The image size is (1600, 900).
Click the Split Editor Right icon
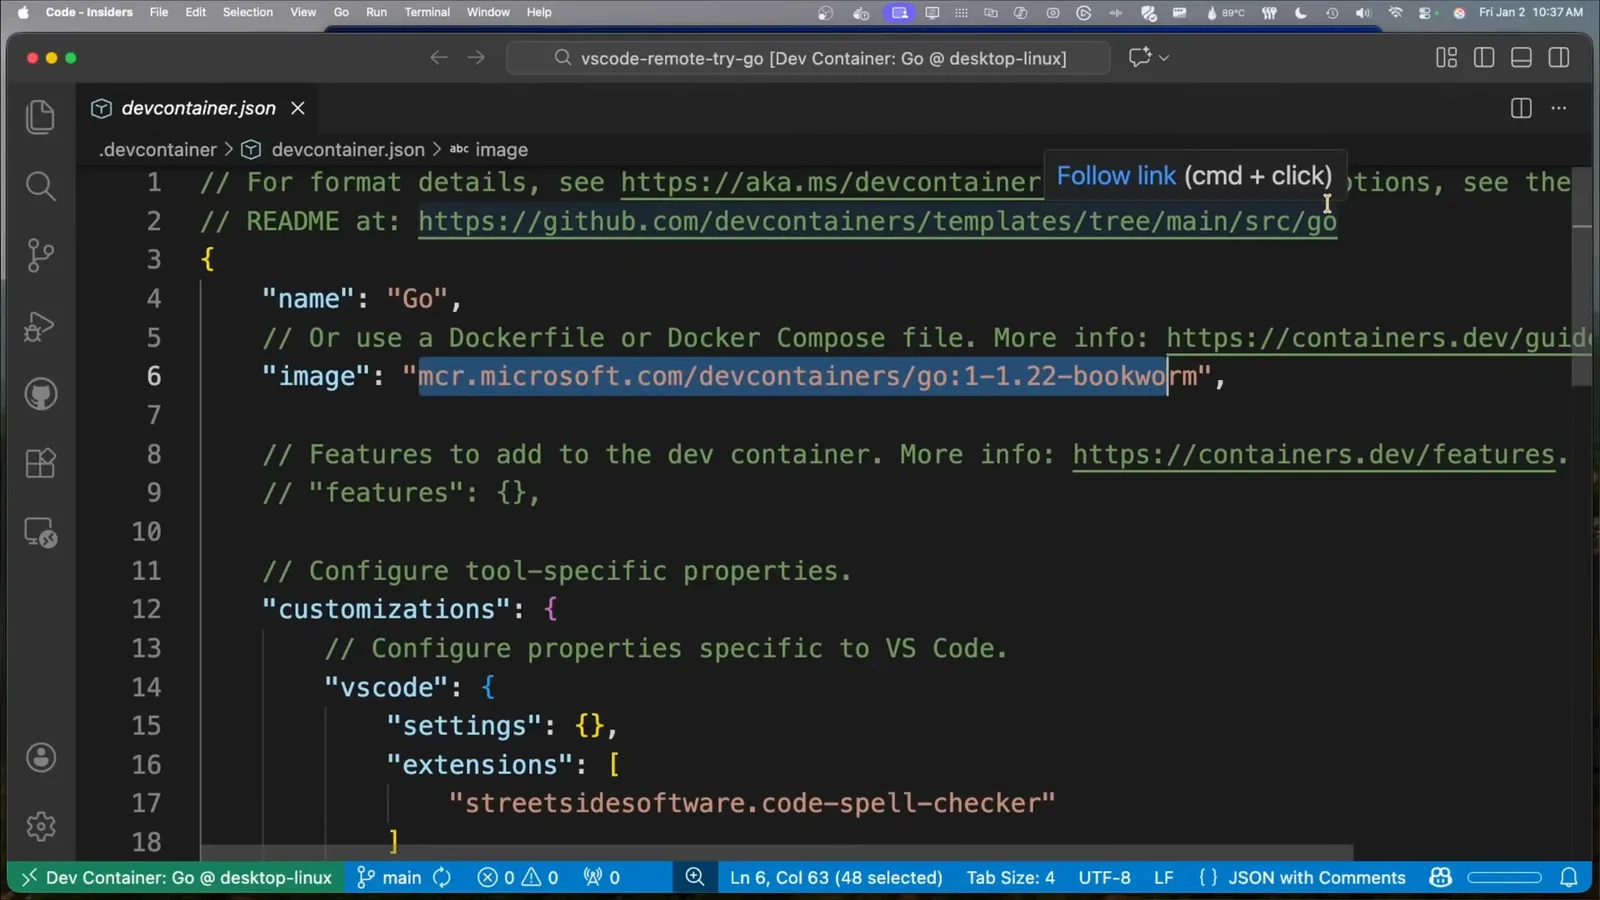[1521, 108]
